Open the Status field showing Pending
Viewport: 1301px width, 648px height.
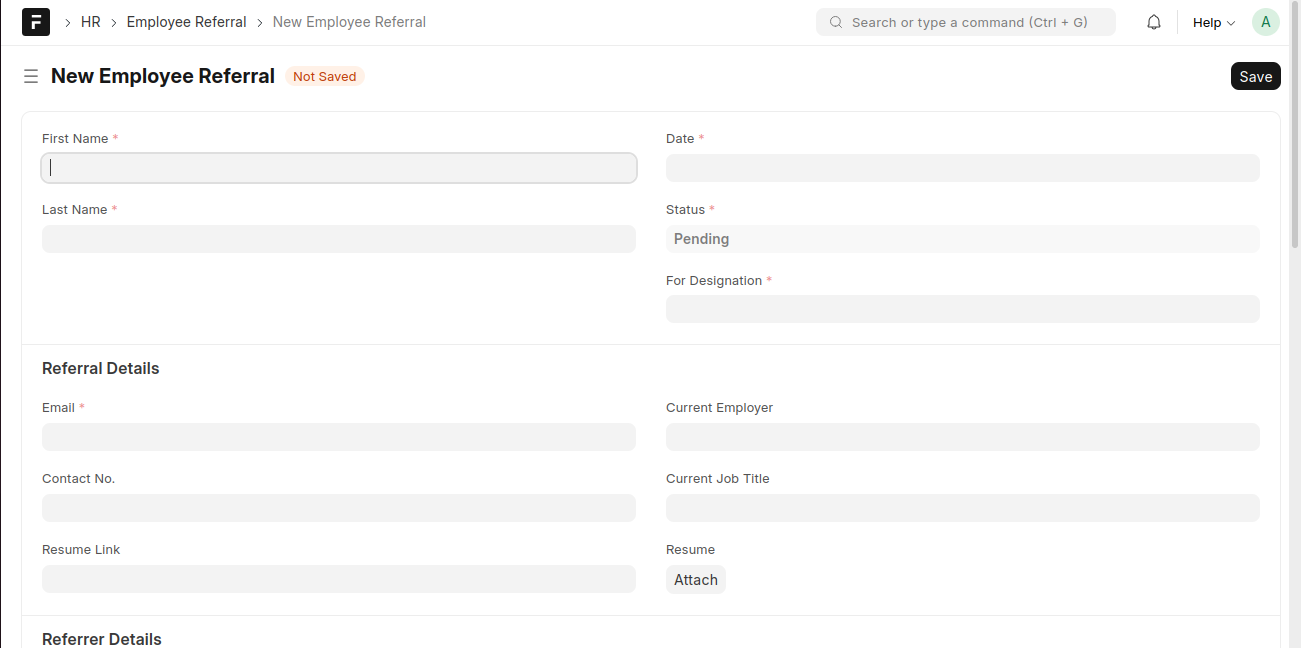(962, 238)
